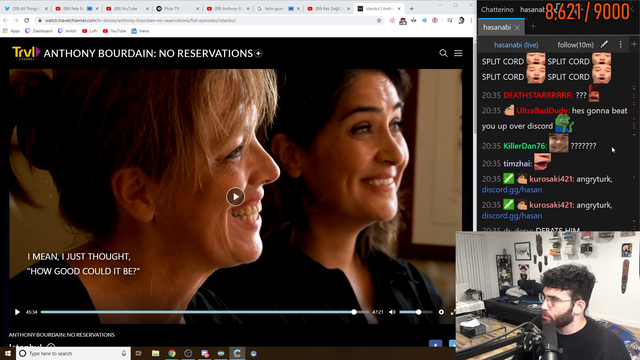Click the username KillerDan76 in chat
The height and width of the screenshot is (360, 640).
[525, 146]
